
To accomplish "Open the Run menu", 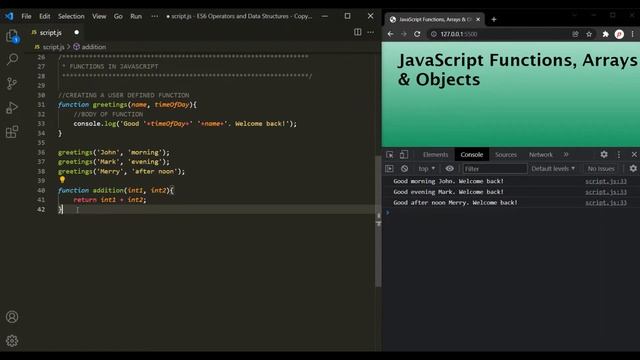I will [136, 16].
